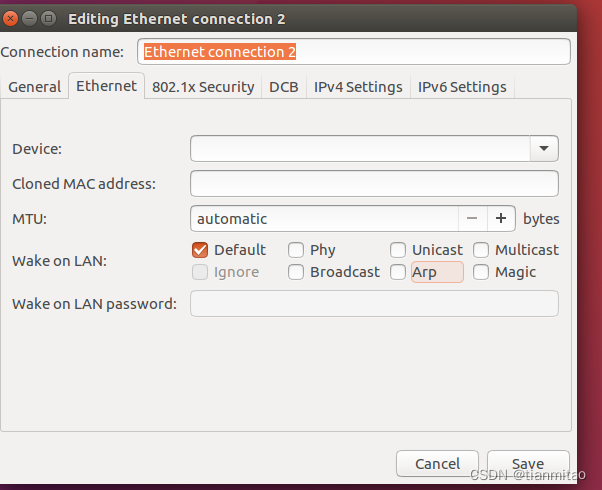
Task: Enable the Phy checkbox
Action: click(296, 250)
